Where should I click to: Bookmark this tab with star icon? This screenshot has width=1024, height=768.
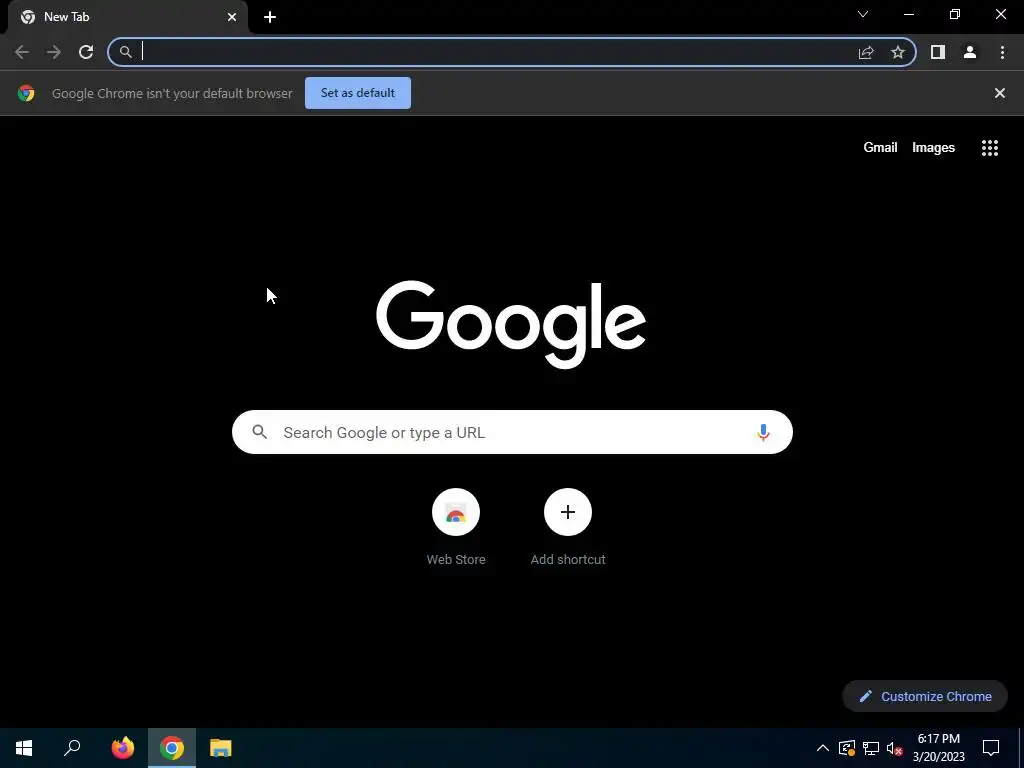tap(898, 52)
